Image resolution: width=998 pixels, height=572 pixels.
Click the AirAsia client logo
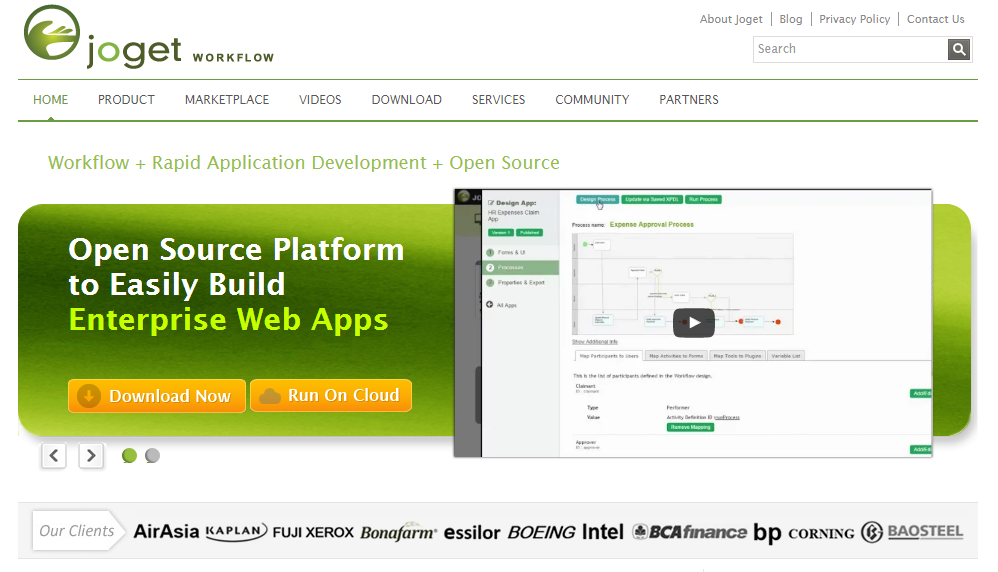166,531
